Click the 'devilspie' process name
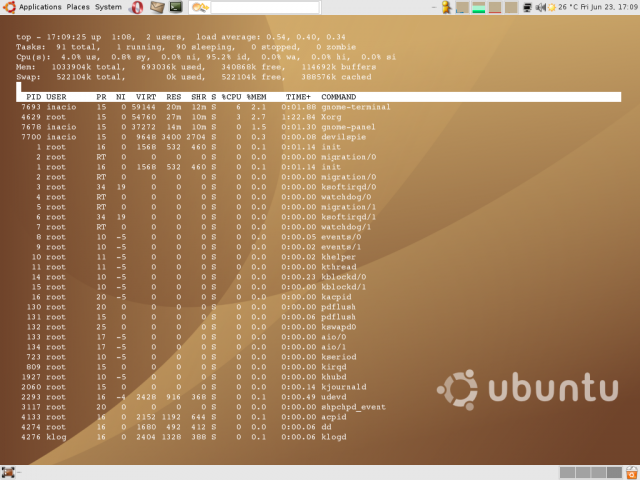640x480 pixels. (343, 137)
